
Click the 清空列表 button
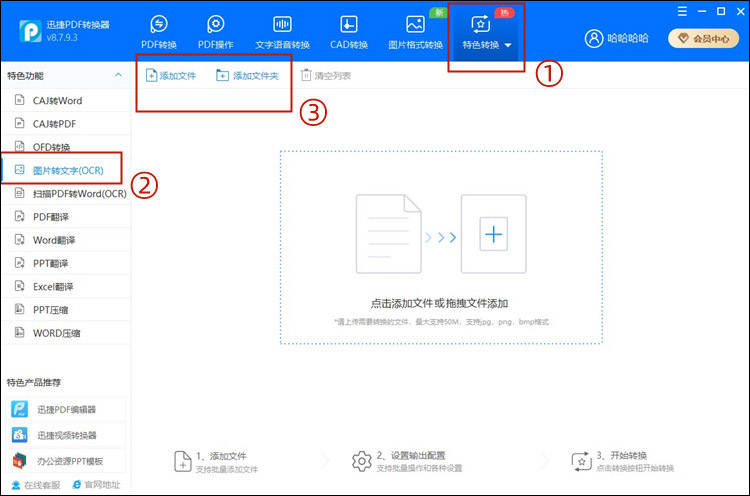(326, 76)
